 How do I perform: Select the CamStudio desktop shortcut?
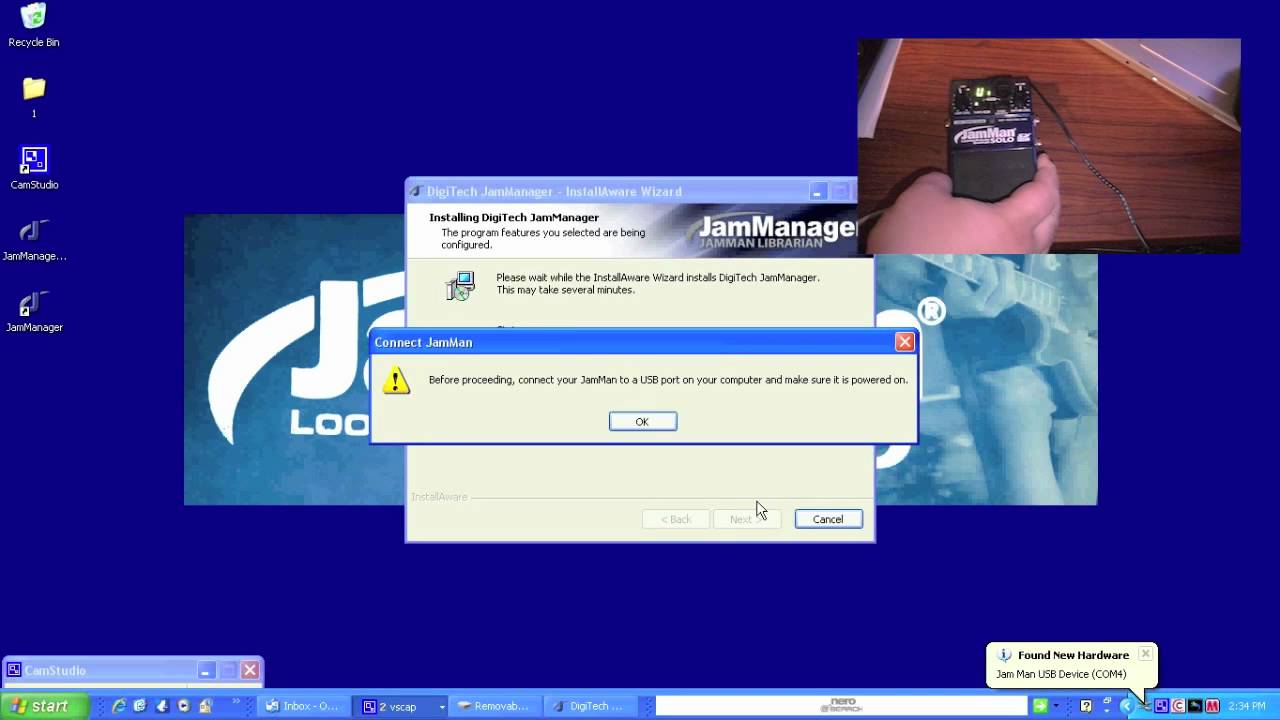pyautogui.click(x=34, y=168)
